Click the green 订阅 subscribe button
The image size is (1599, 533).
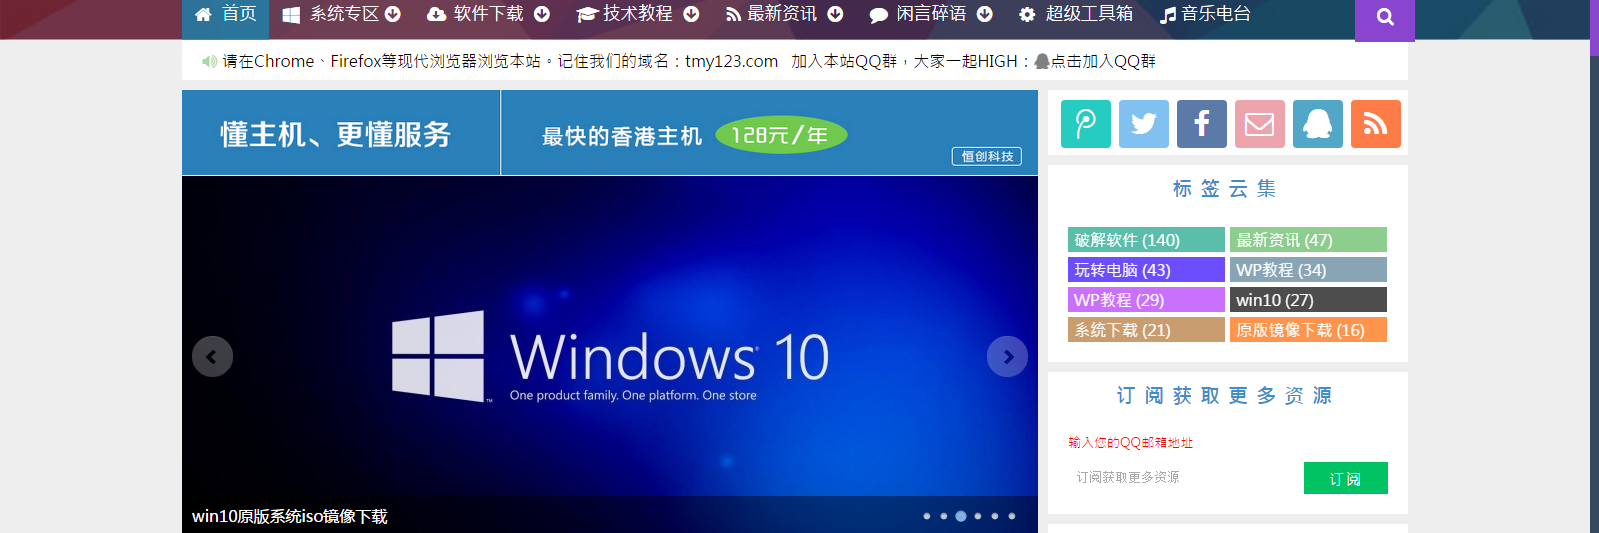(1345, 478)
